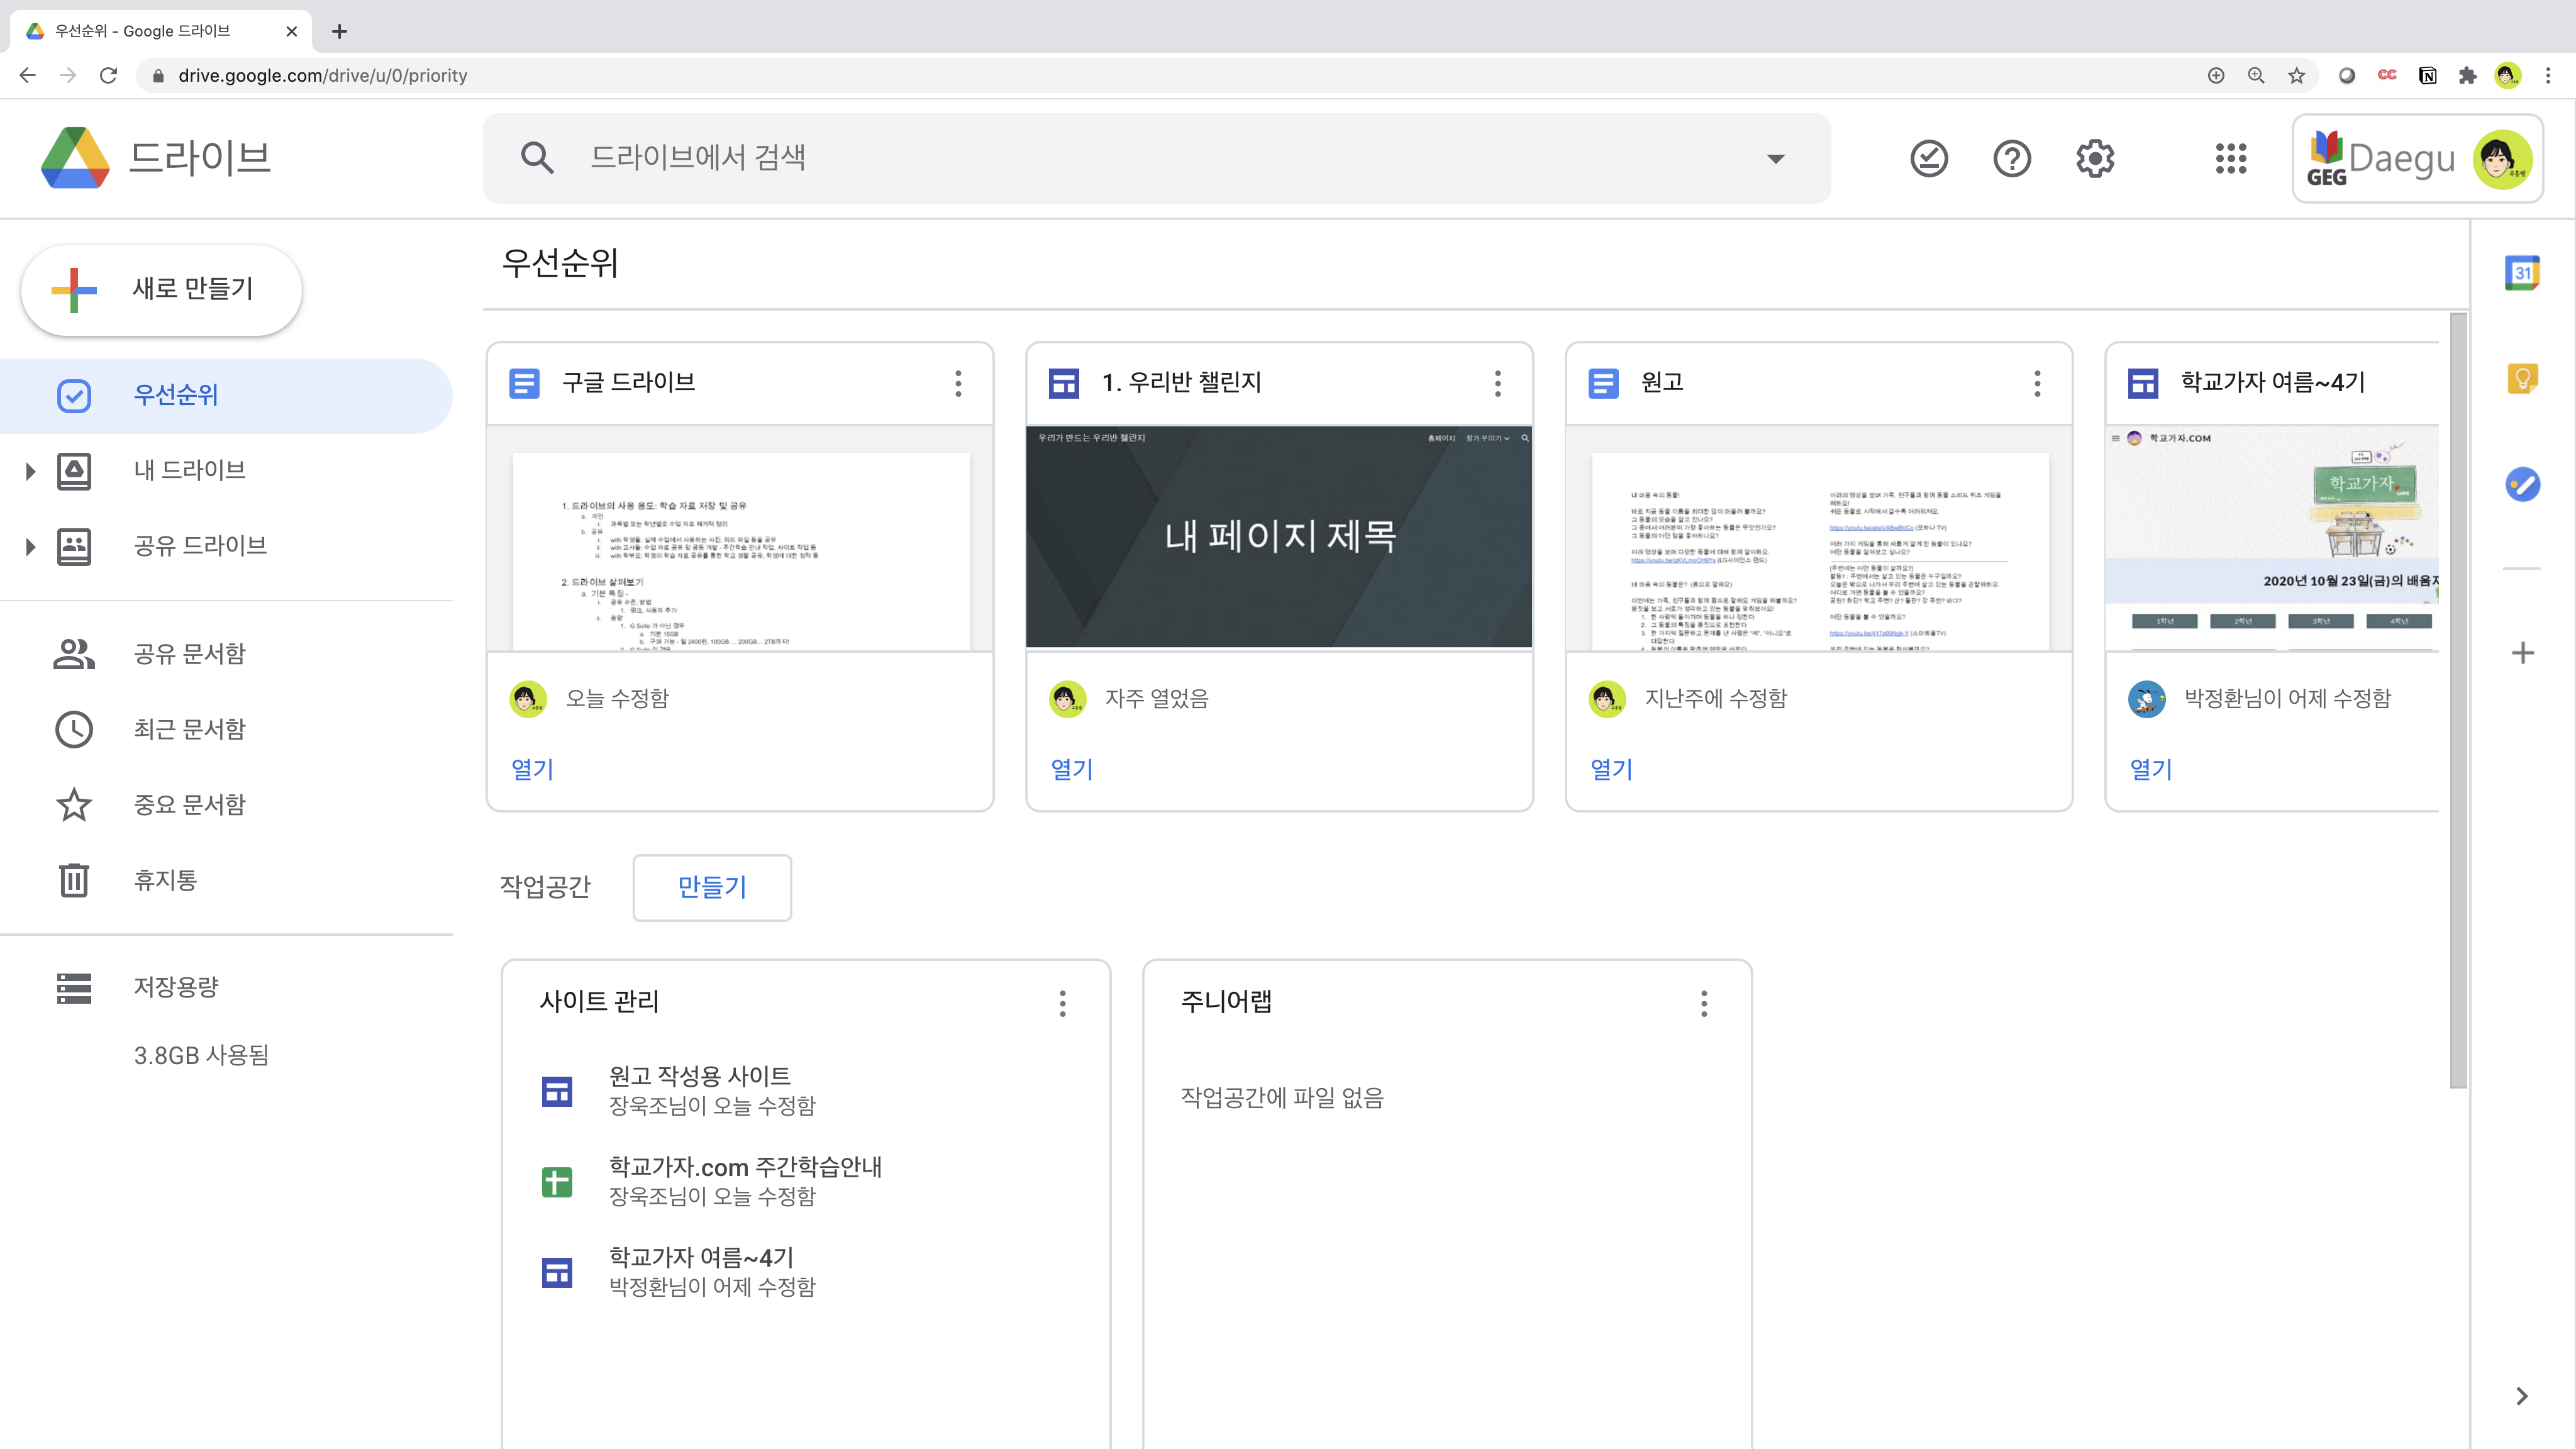Open Google Tasks side panel icon
The width and height of the screenshot is (2576, 1449).
click(2522, 485)
